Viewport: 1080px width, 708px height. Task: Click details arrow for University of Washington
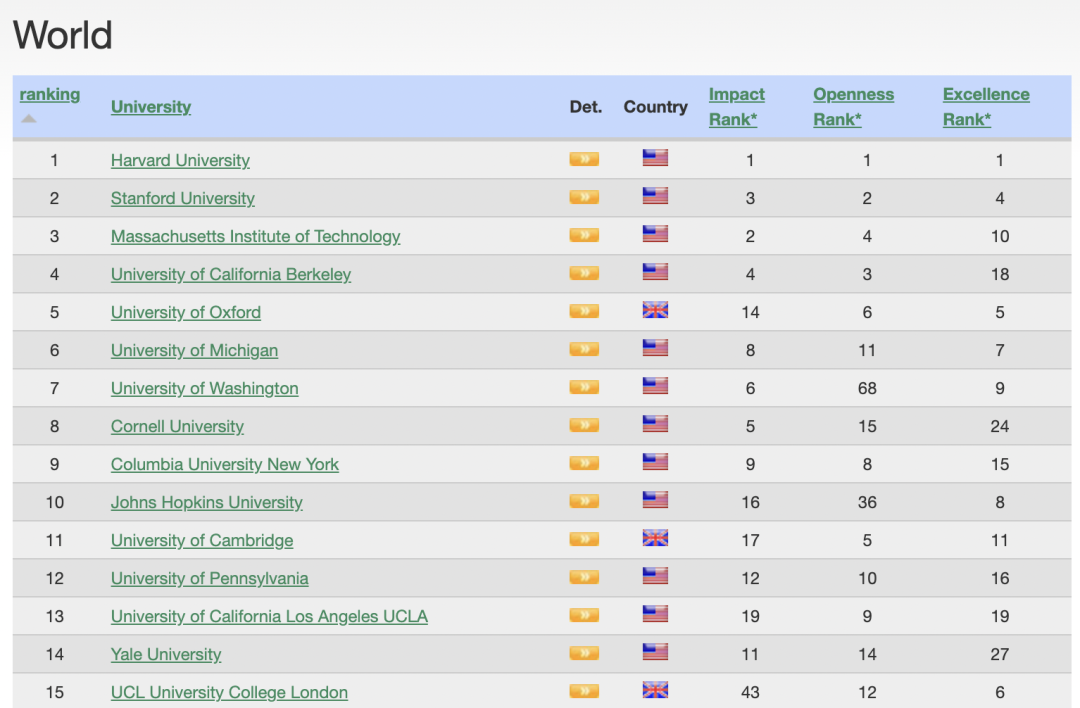584,387
